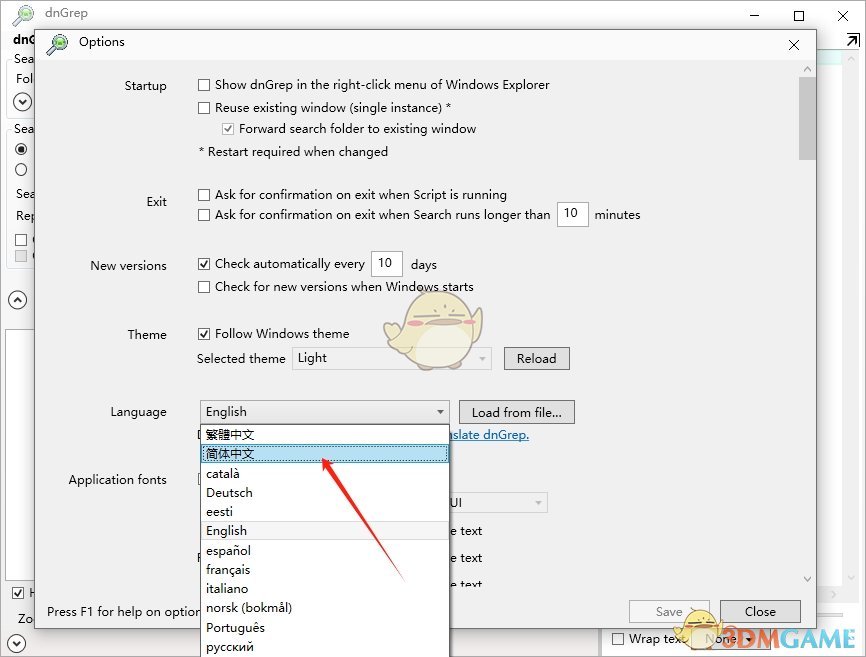Select 简体中文 from the language list
Image resolution: width=866 pixels, height=657 pixels.
[230, 453]
